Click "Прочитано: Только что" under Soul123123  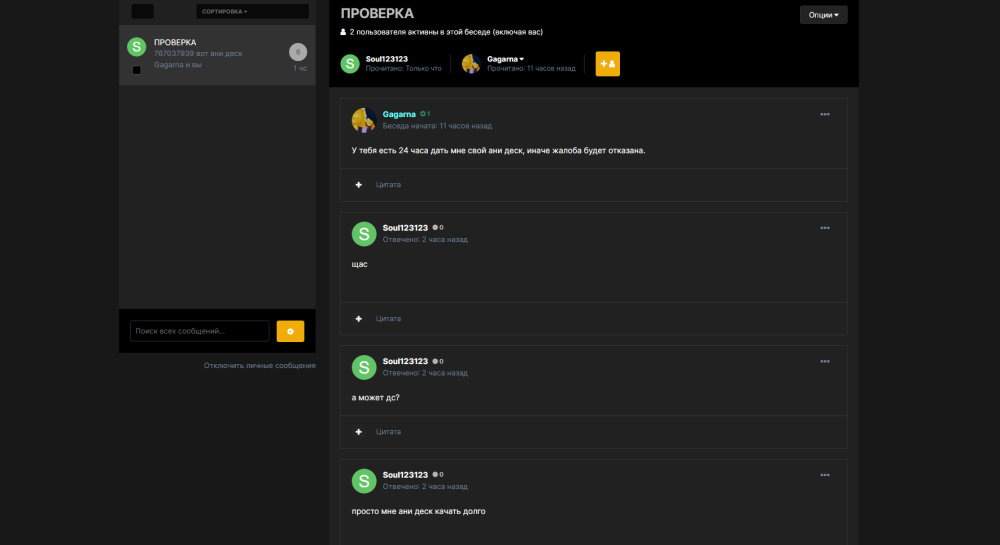click(x=403, y=68)
